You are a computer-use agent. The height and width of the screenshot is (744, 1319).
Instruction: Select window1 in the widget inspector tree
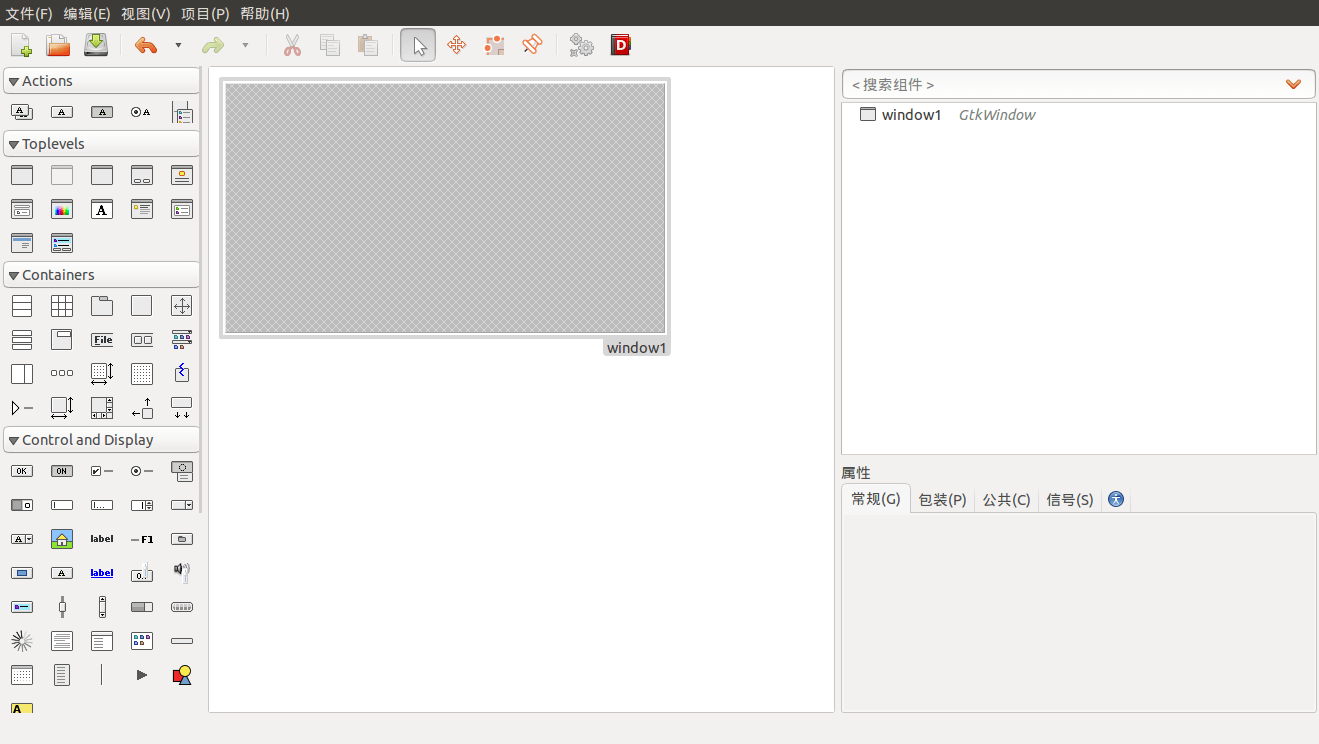tap(912, 114)
